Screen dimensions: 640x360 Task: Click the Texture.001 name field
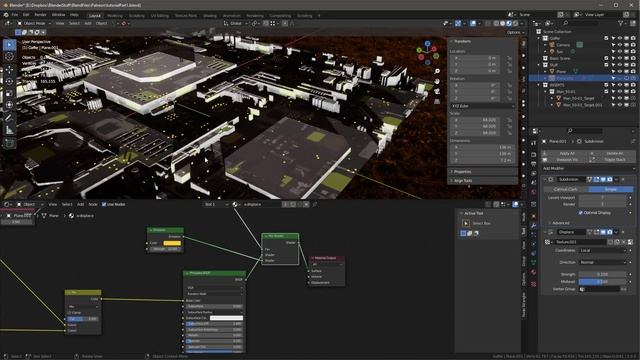[x=580, y=242]
